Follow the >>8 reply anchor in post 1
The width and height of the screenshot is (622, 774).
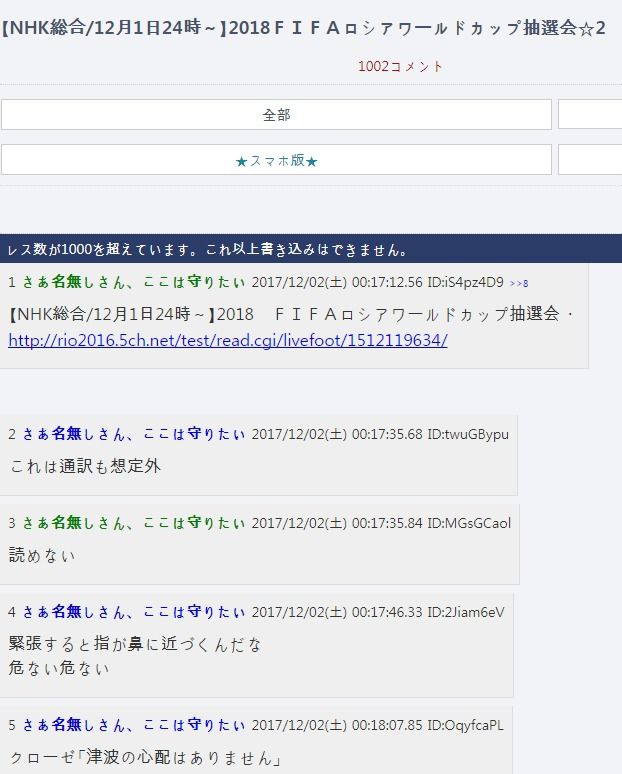519,283
